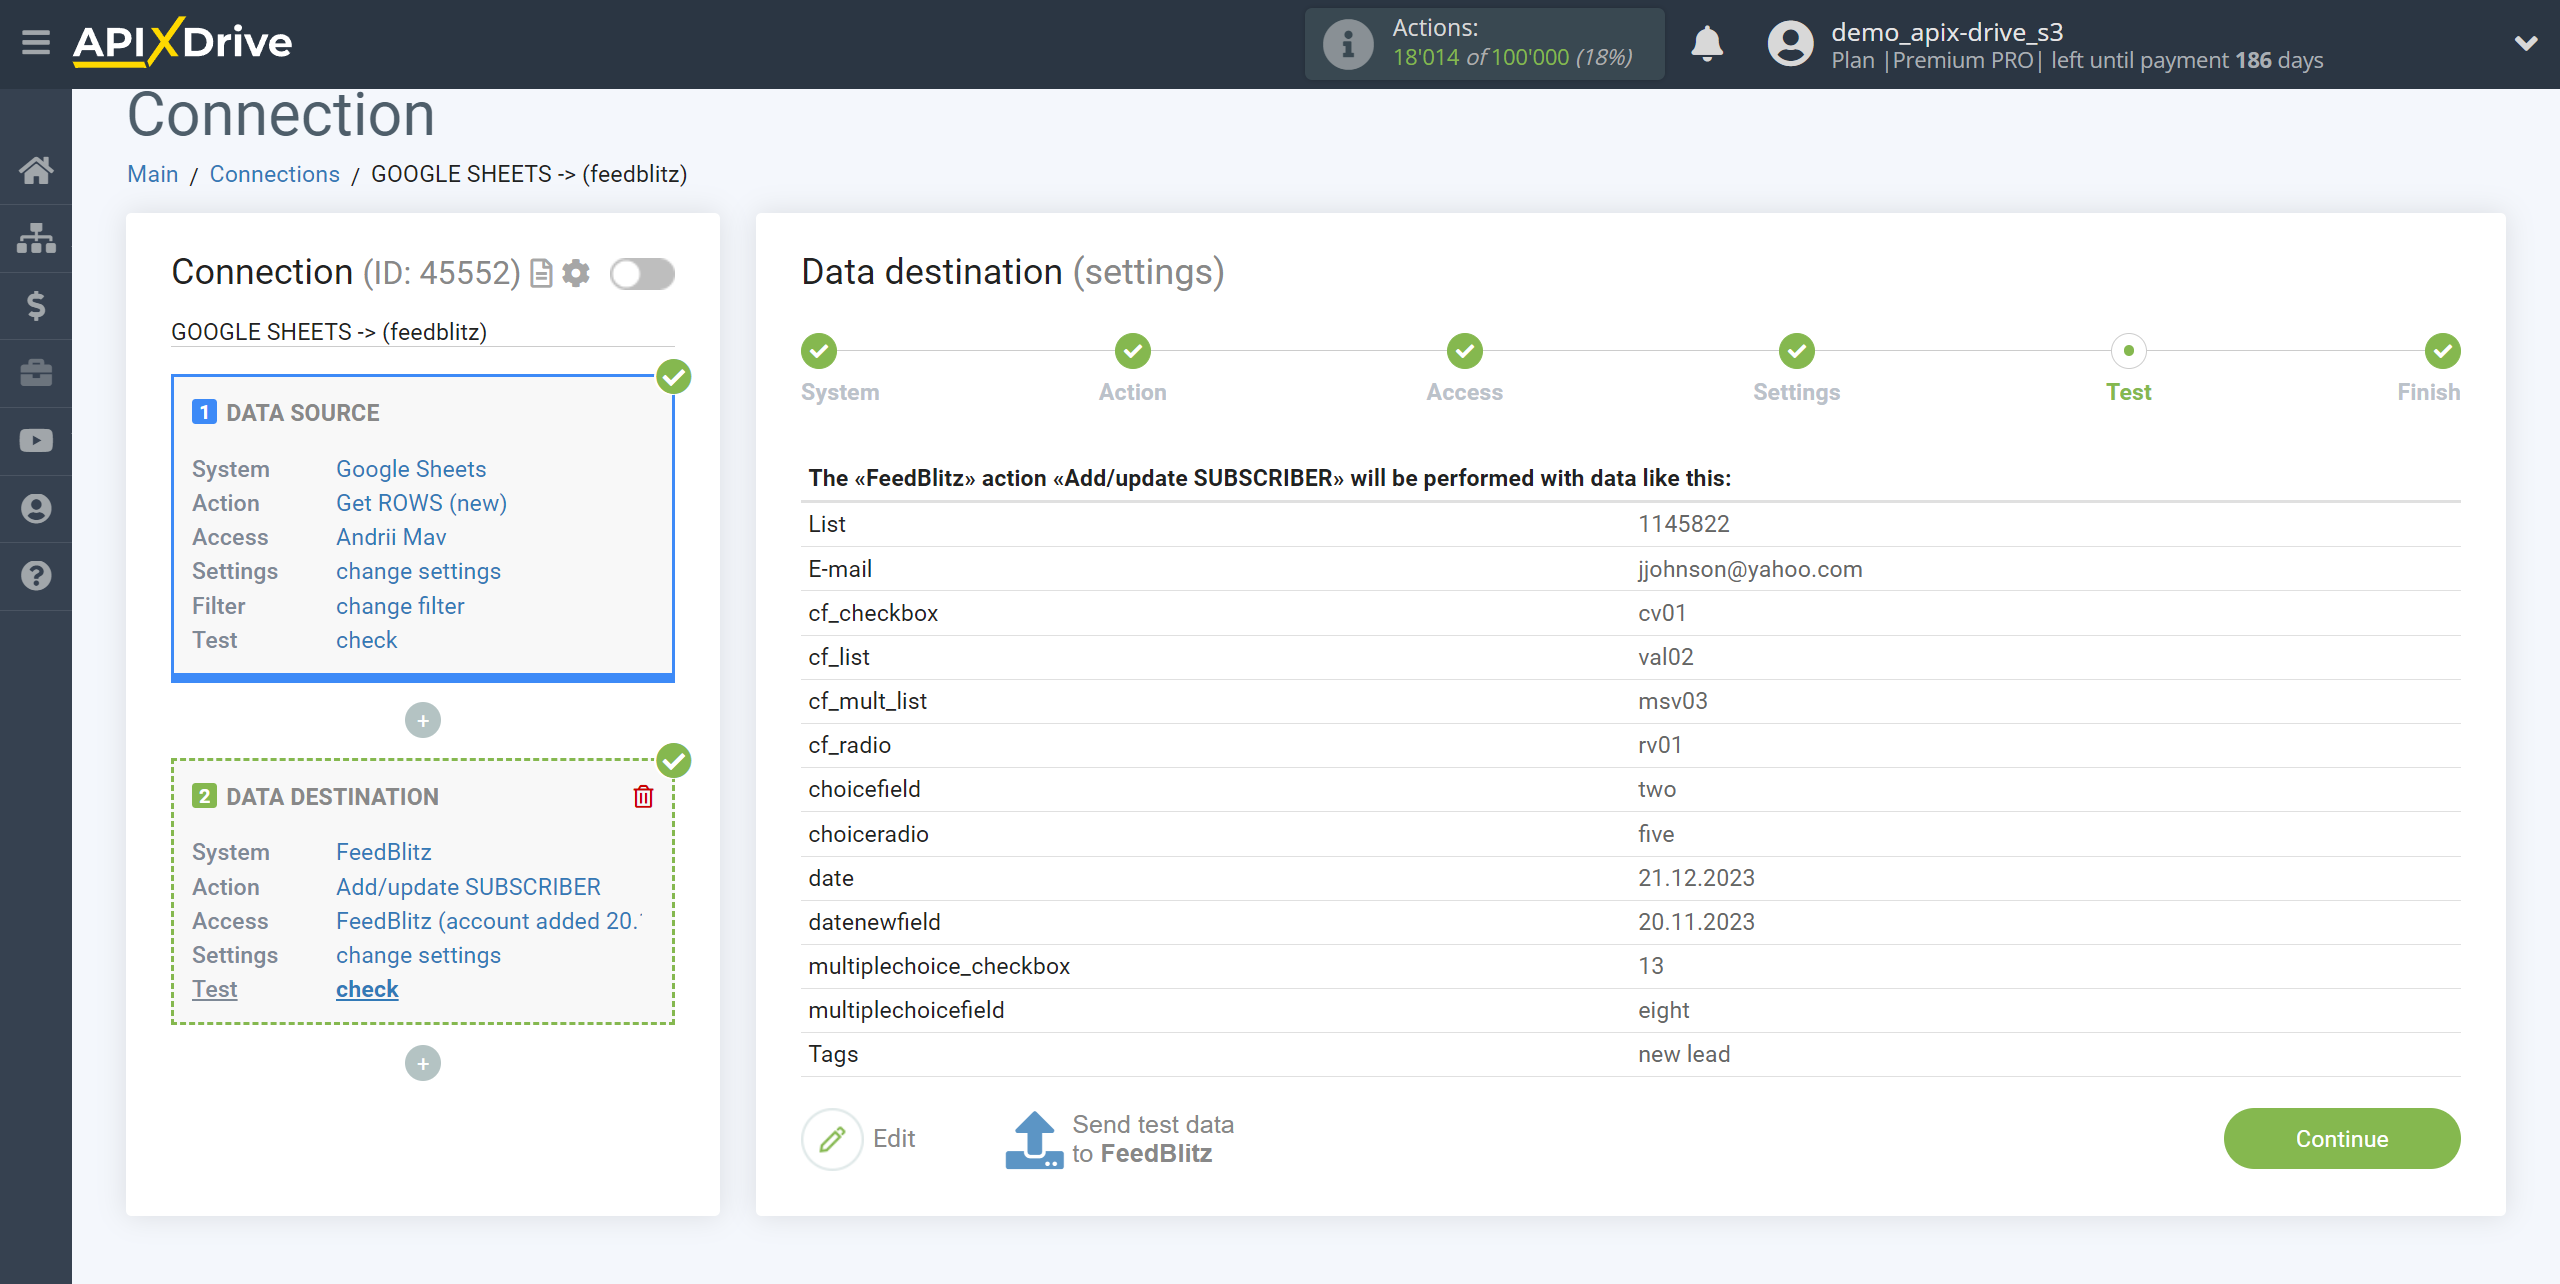2560x1284 pixels.
Task: Click the DATA DESTINATION header
Action: (332, 797)
